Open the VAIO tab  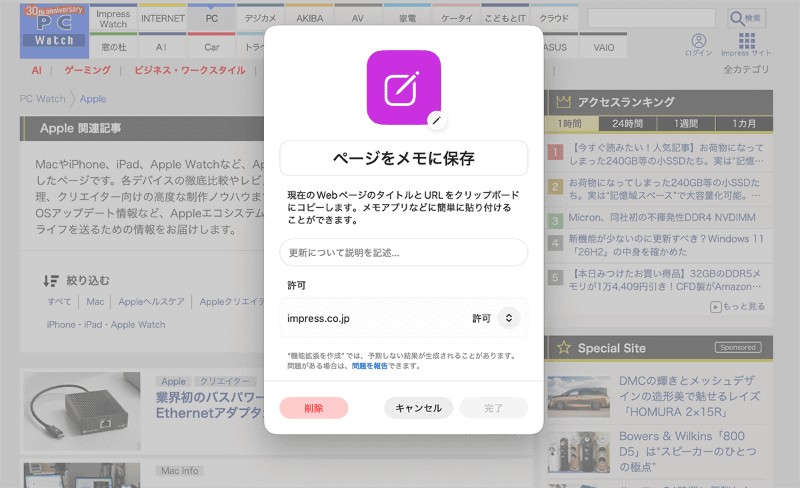(604, 47)
